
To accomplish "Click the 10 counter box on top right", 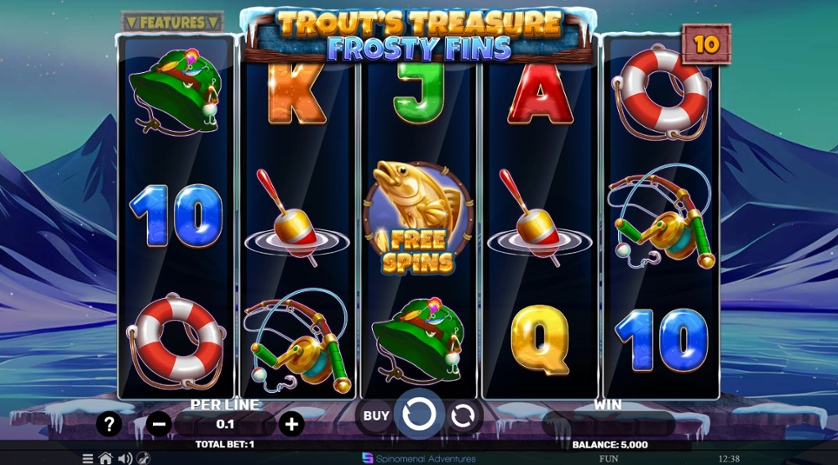I will click(707, 44).
